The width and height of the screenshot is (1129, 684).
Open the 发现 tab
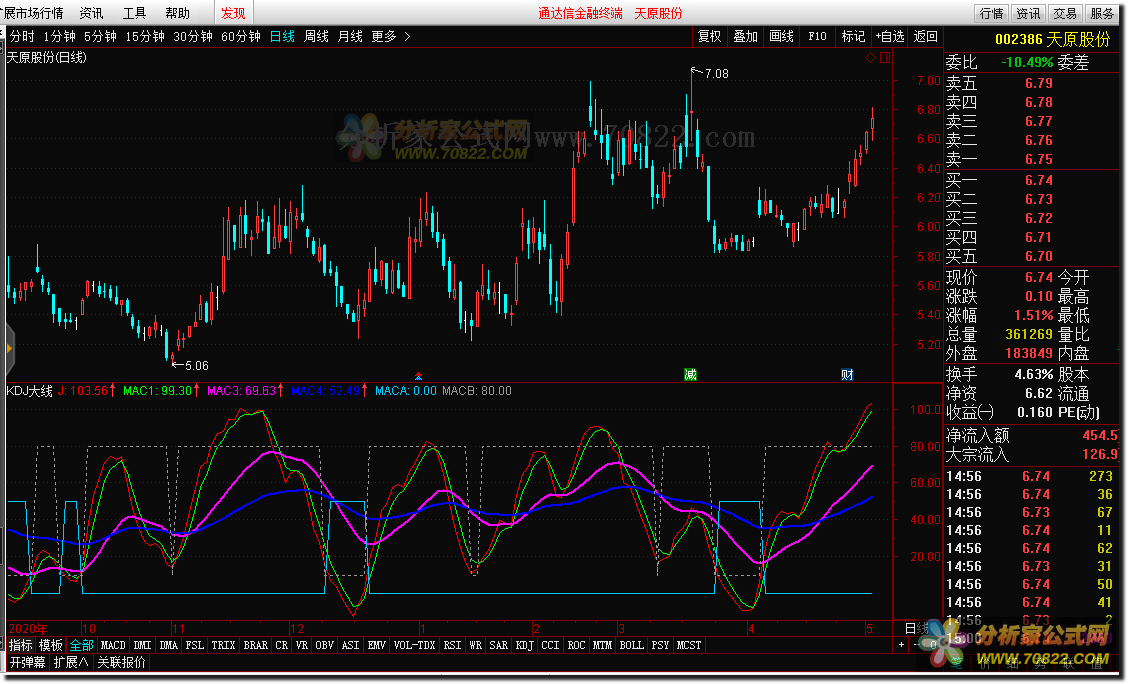(x=233, y=13)
